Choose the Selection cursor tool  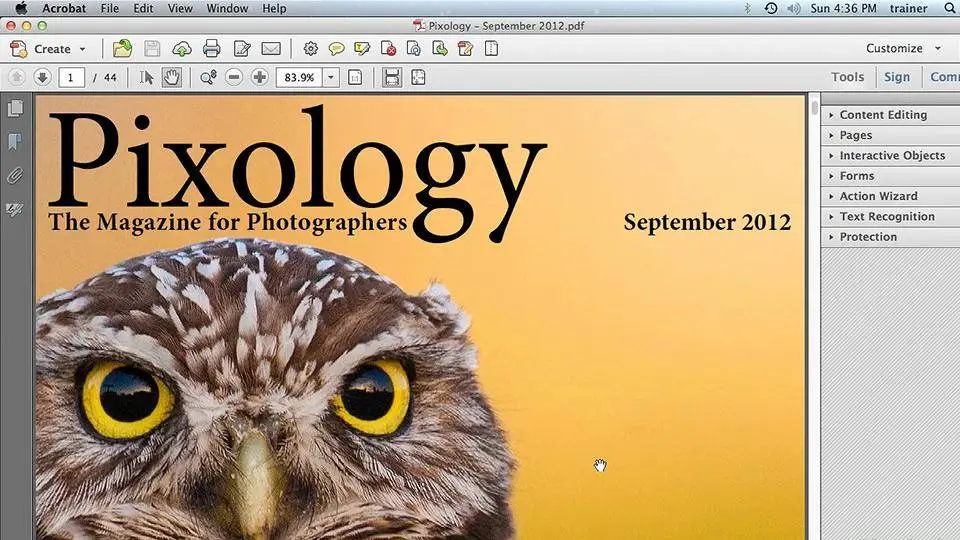click(x=146, y=77)
